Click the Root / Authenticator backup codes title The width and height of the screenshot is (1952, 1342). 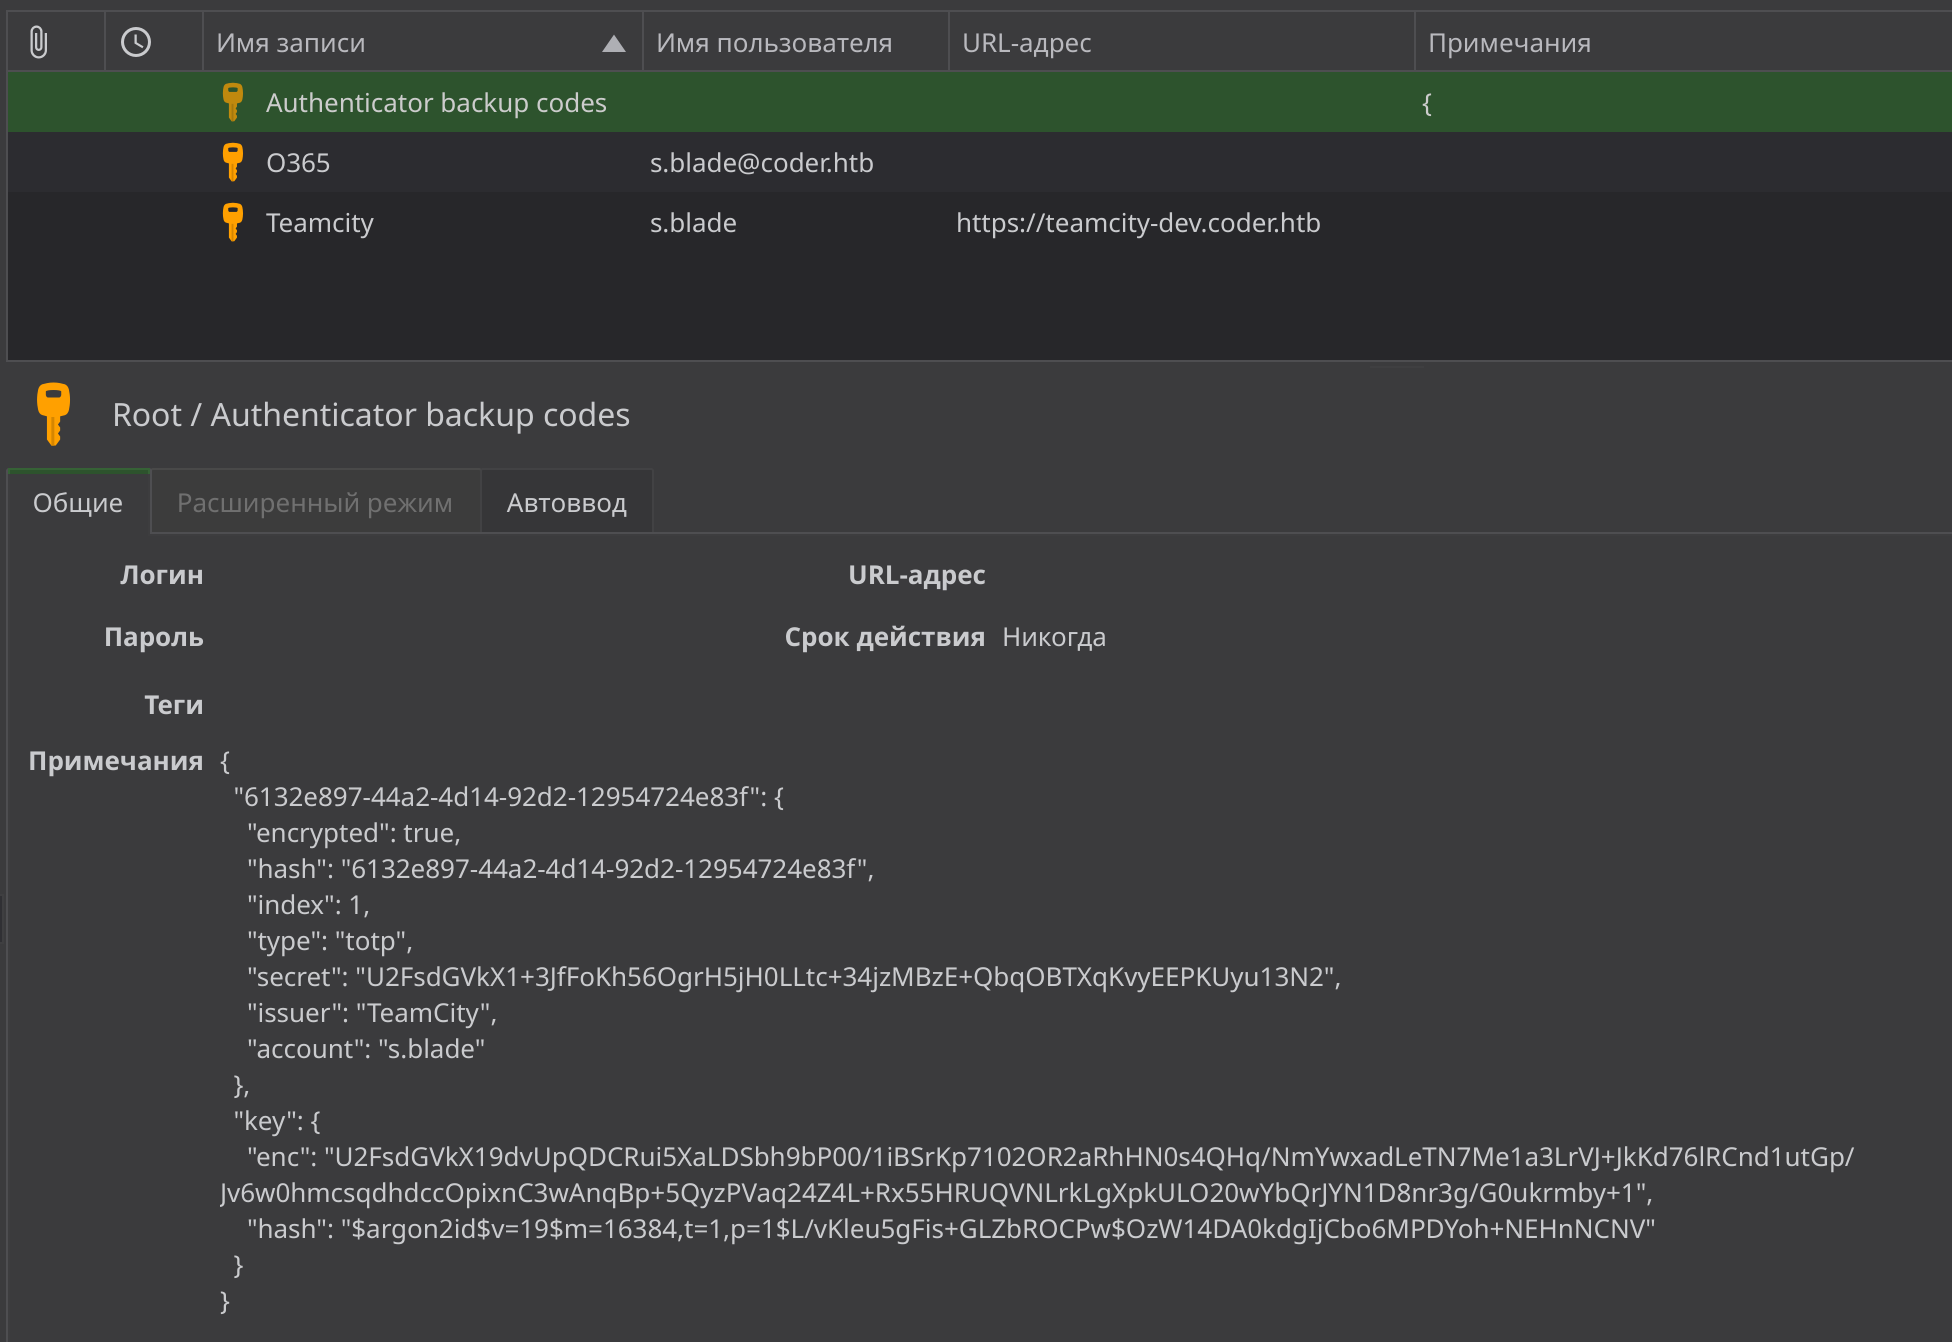(371, 414)
